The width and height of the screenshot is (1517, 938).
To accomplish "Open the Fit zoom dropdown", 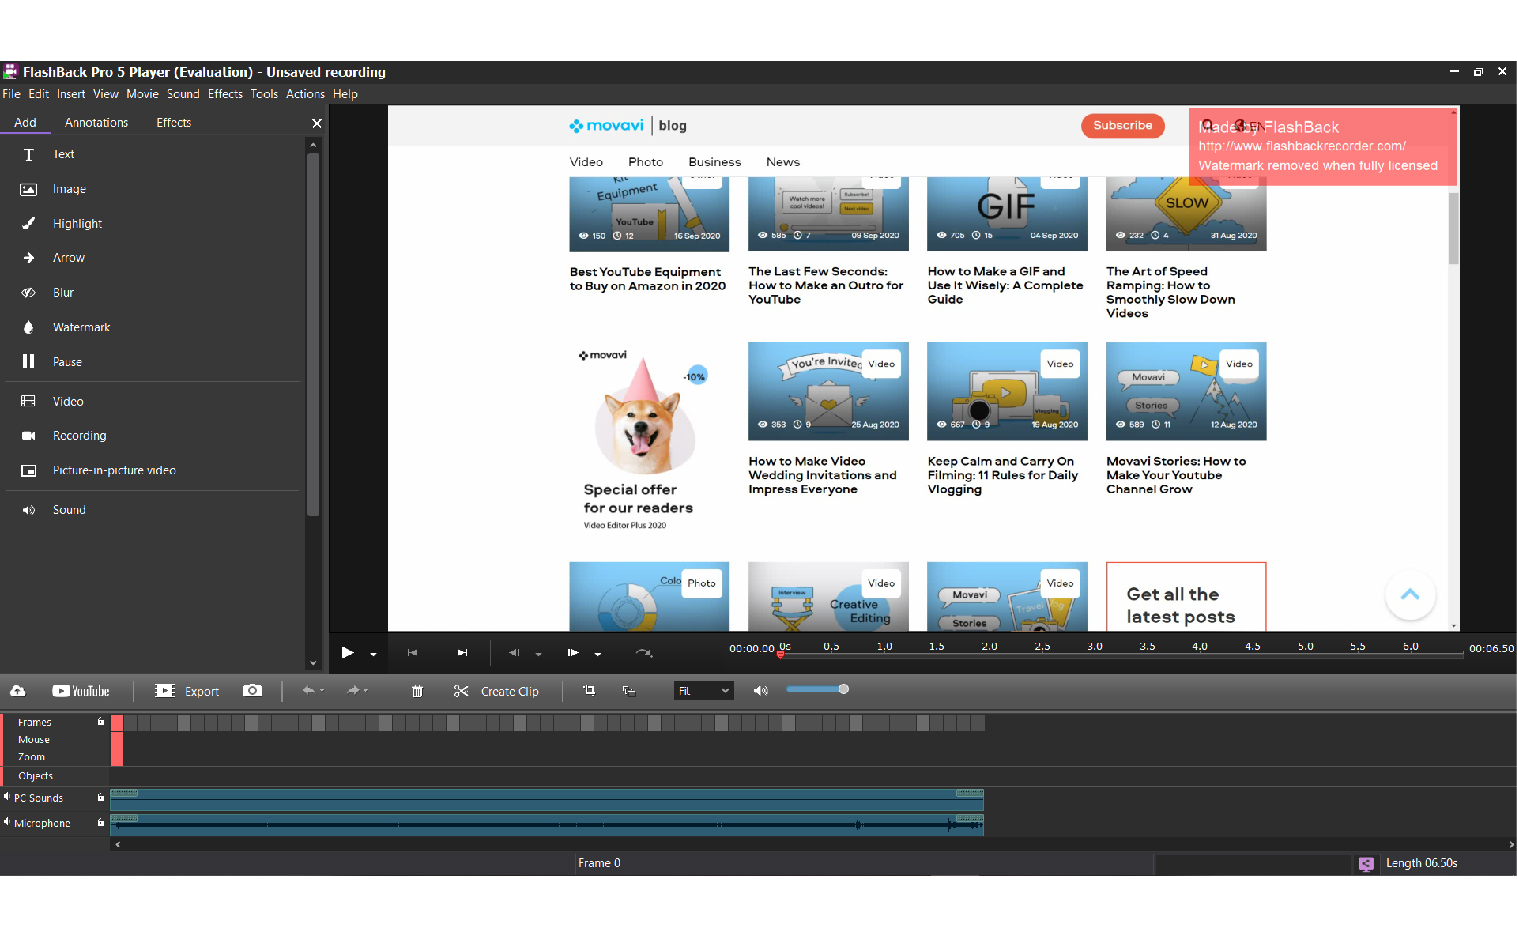I will (704, 691).
